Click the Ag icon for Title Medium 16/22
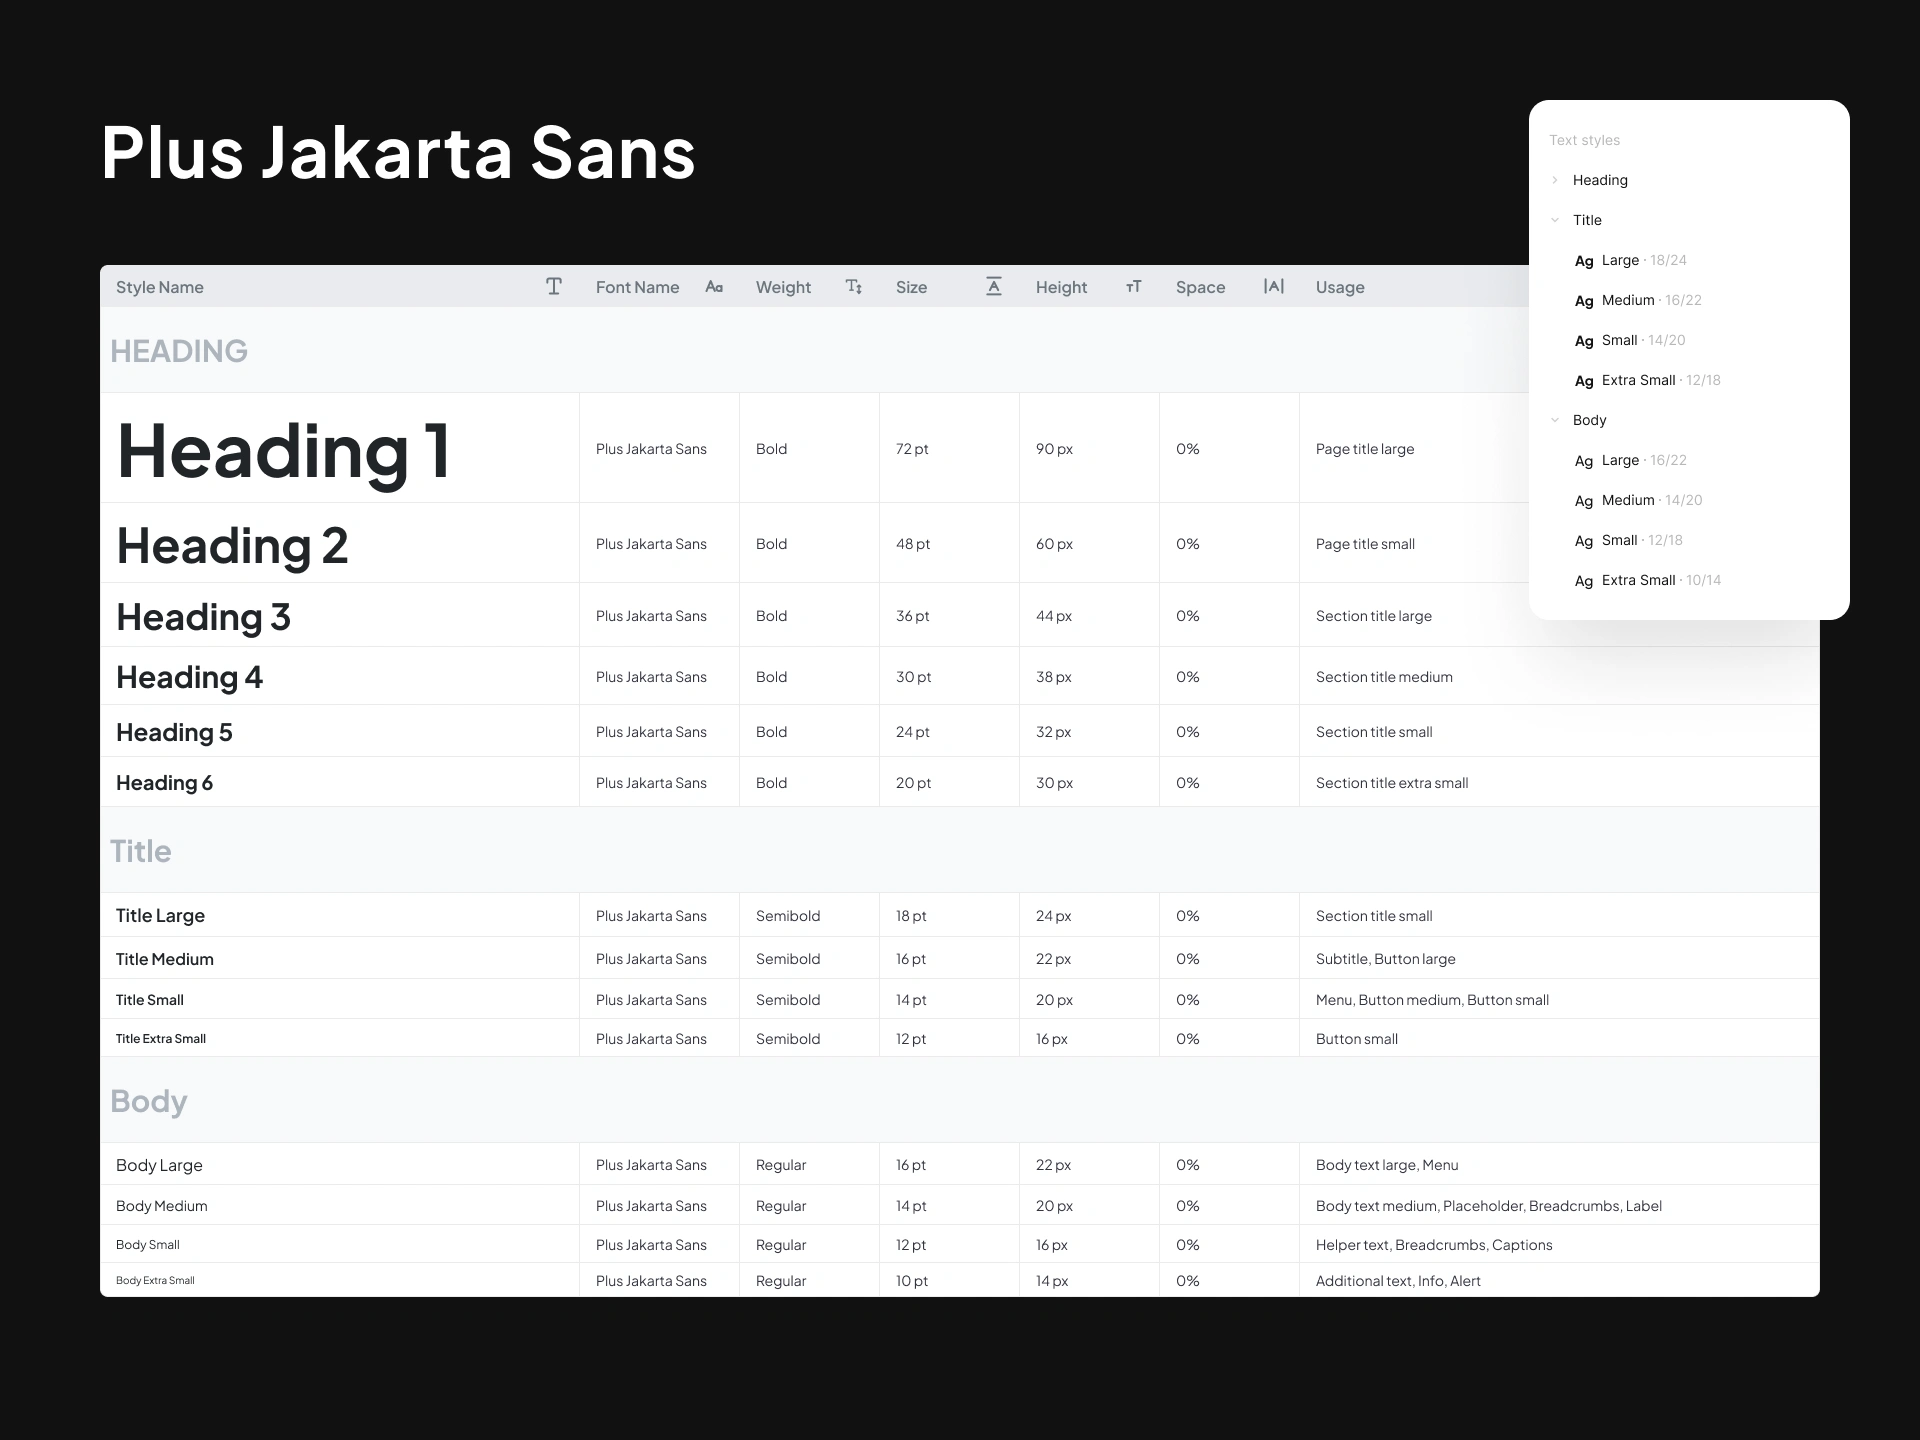Screen dimensions: 1920x1440 pyautogui.click(x=1584, y=301)
